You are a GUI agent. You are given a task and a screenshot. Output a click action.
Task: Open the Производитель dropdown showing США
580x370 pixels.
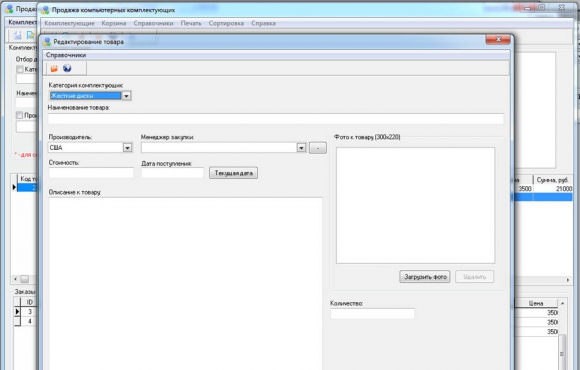pyautogui.click(x=127, y=148)
